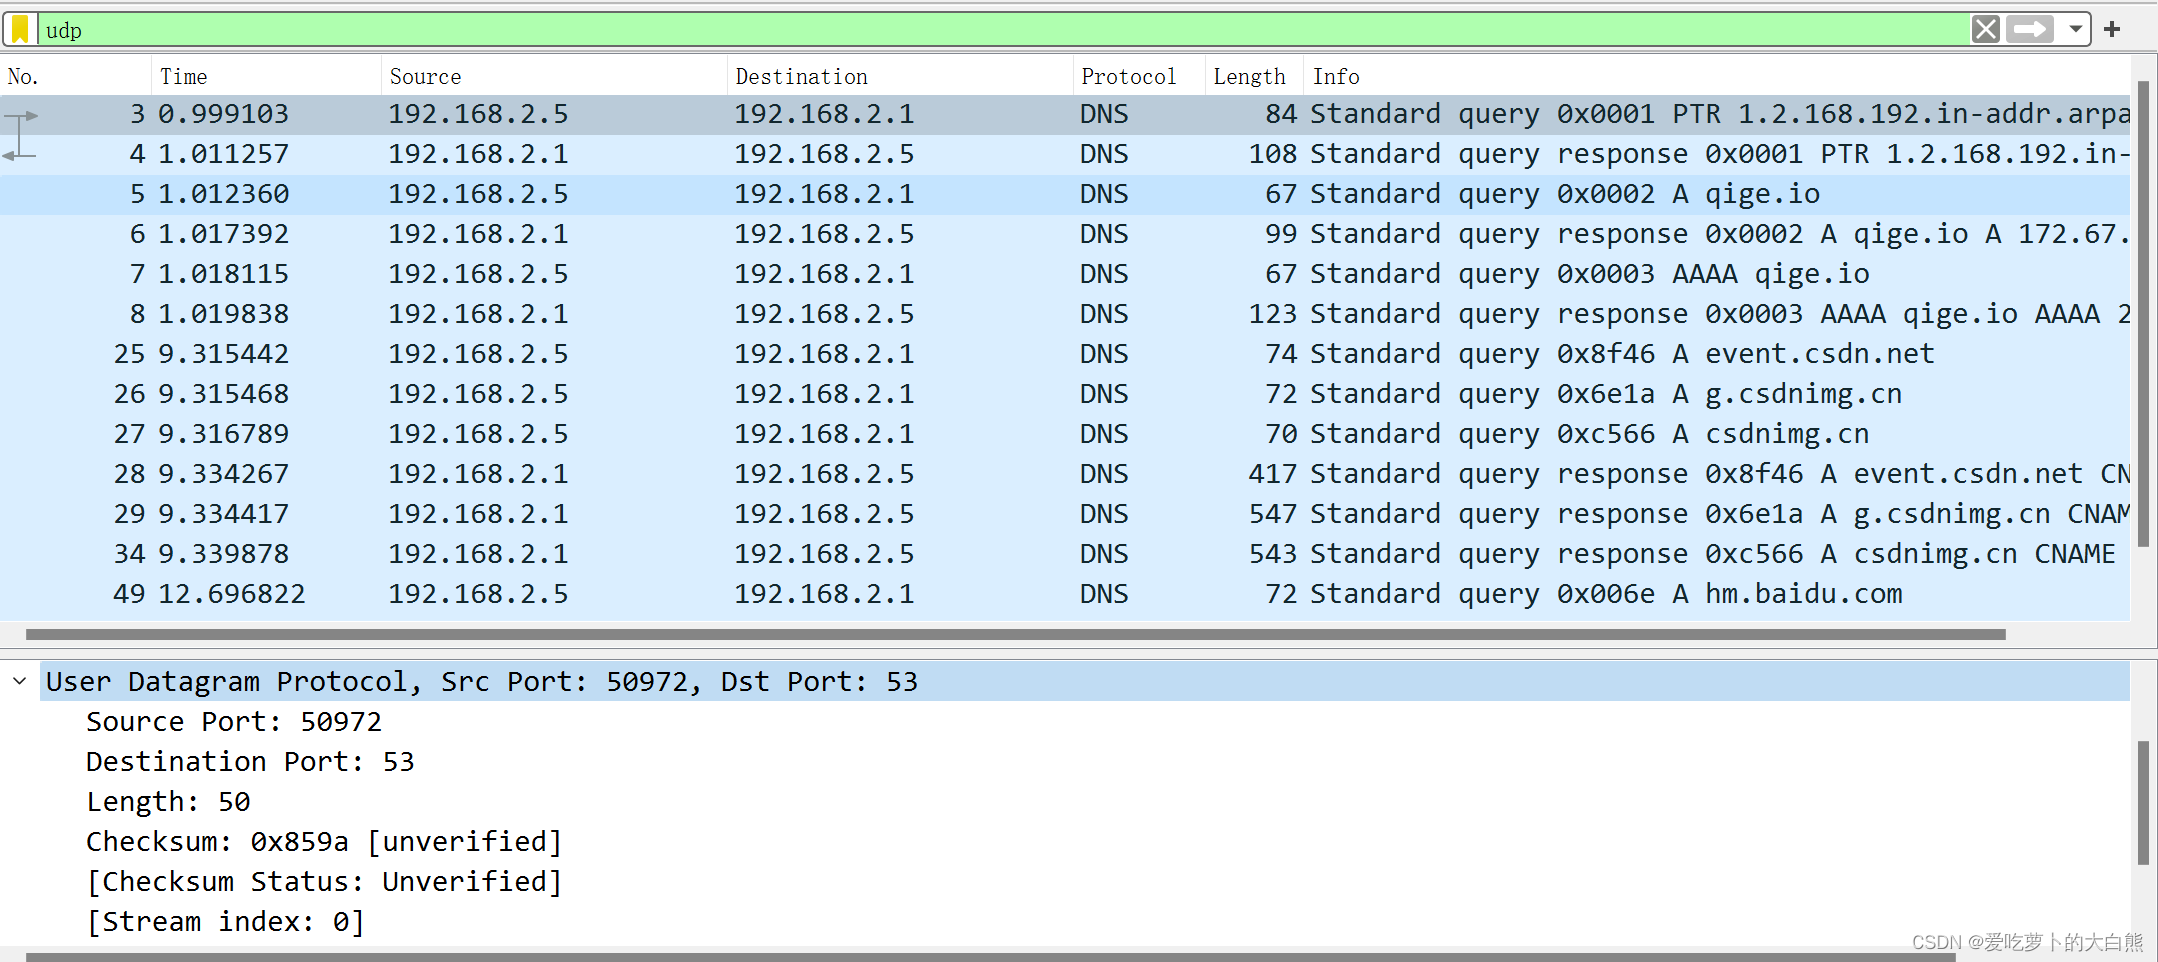Select packet 34 csdnimg.cn CNAME response
This screenshot has width=2158, height=962.
tap(1065, 554)
